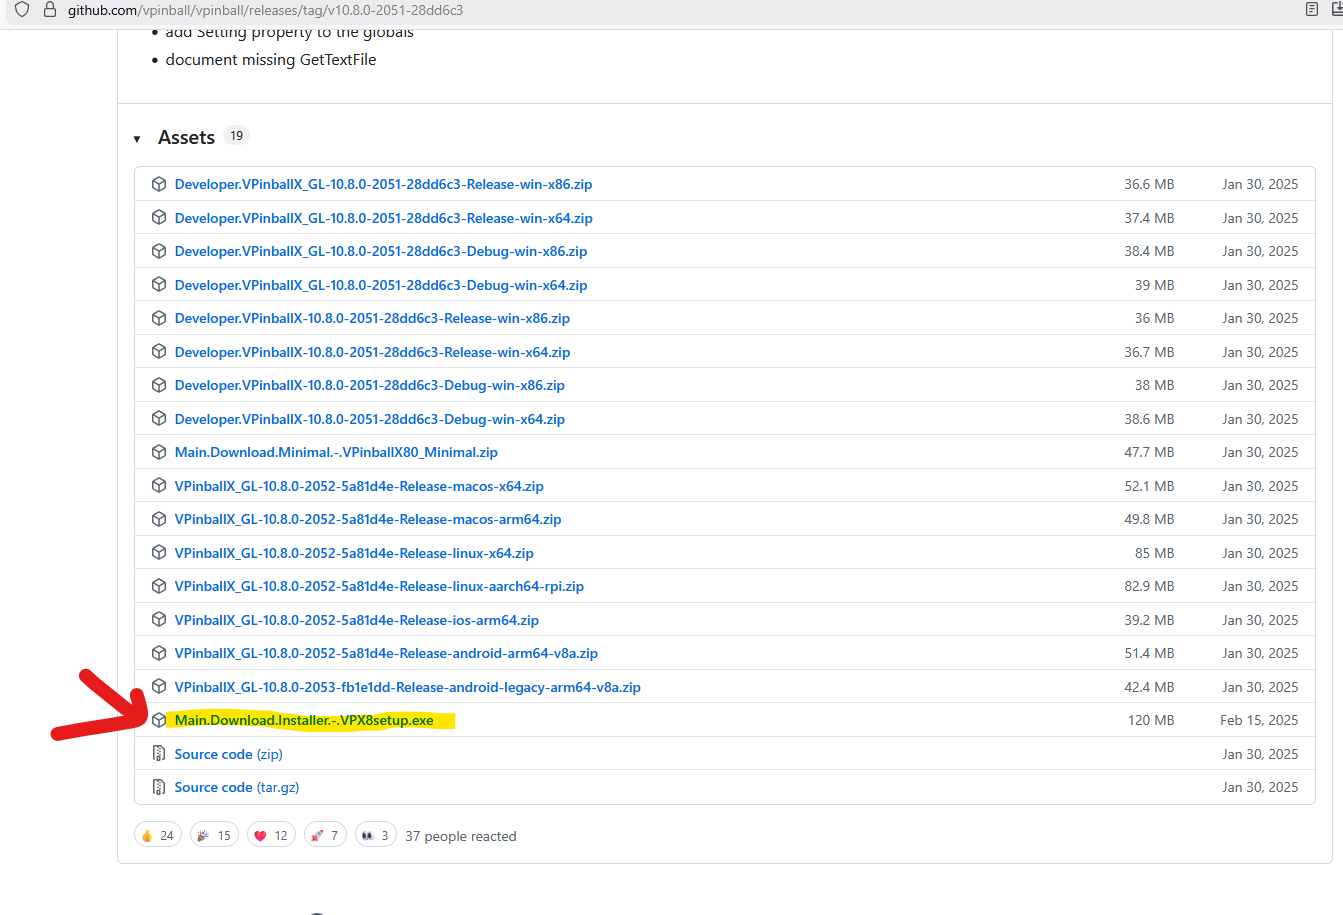Viewport: 1343px width, 915px height.
Task: Click package icon beside VPinballX80_Minimal.zip
Action: click(x=158, y=452)
